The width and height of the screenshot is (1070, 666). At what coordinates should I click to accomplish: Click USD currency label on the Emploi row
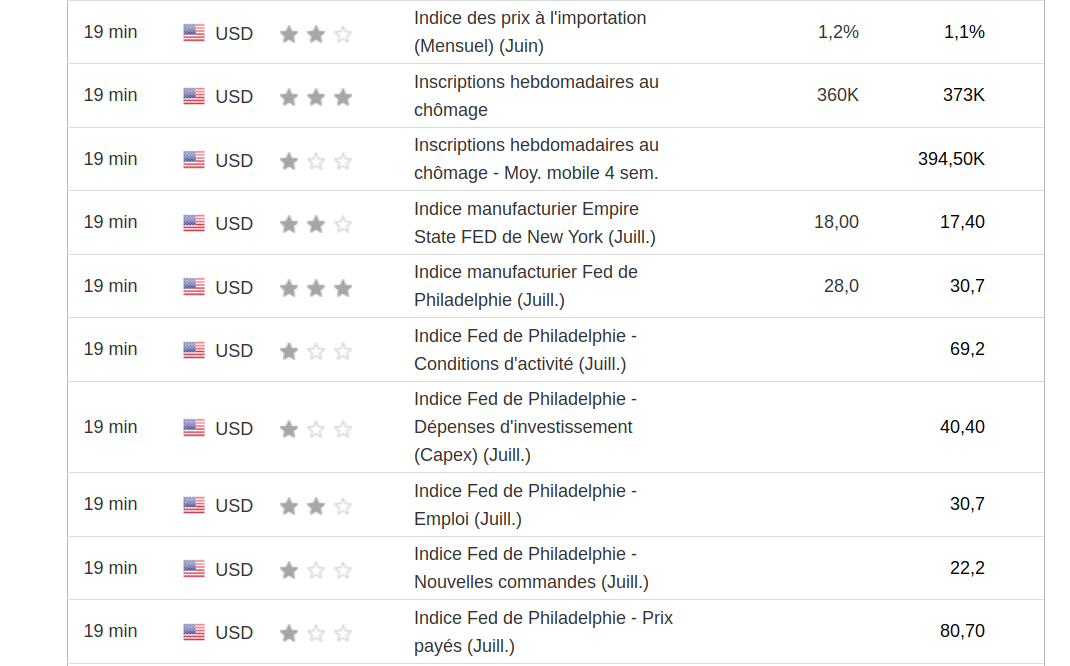pos(234,506)
